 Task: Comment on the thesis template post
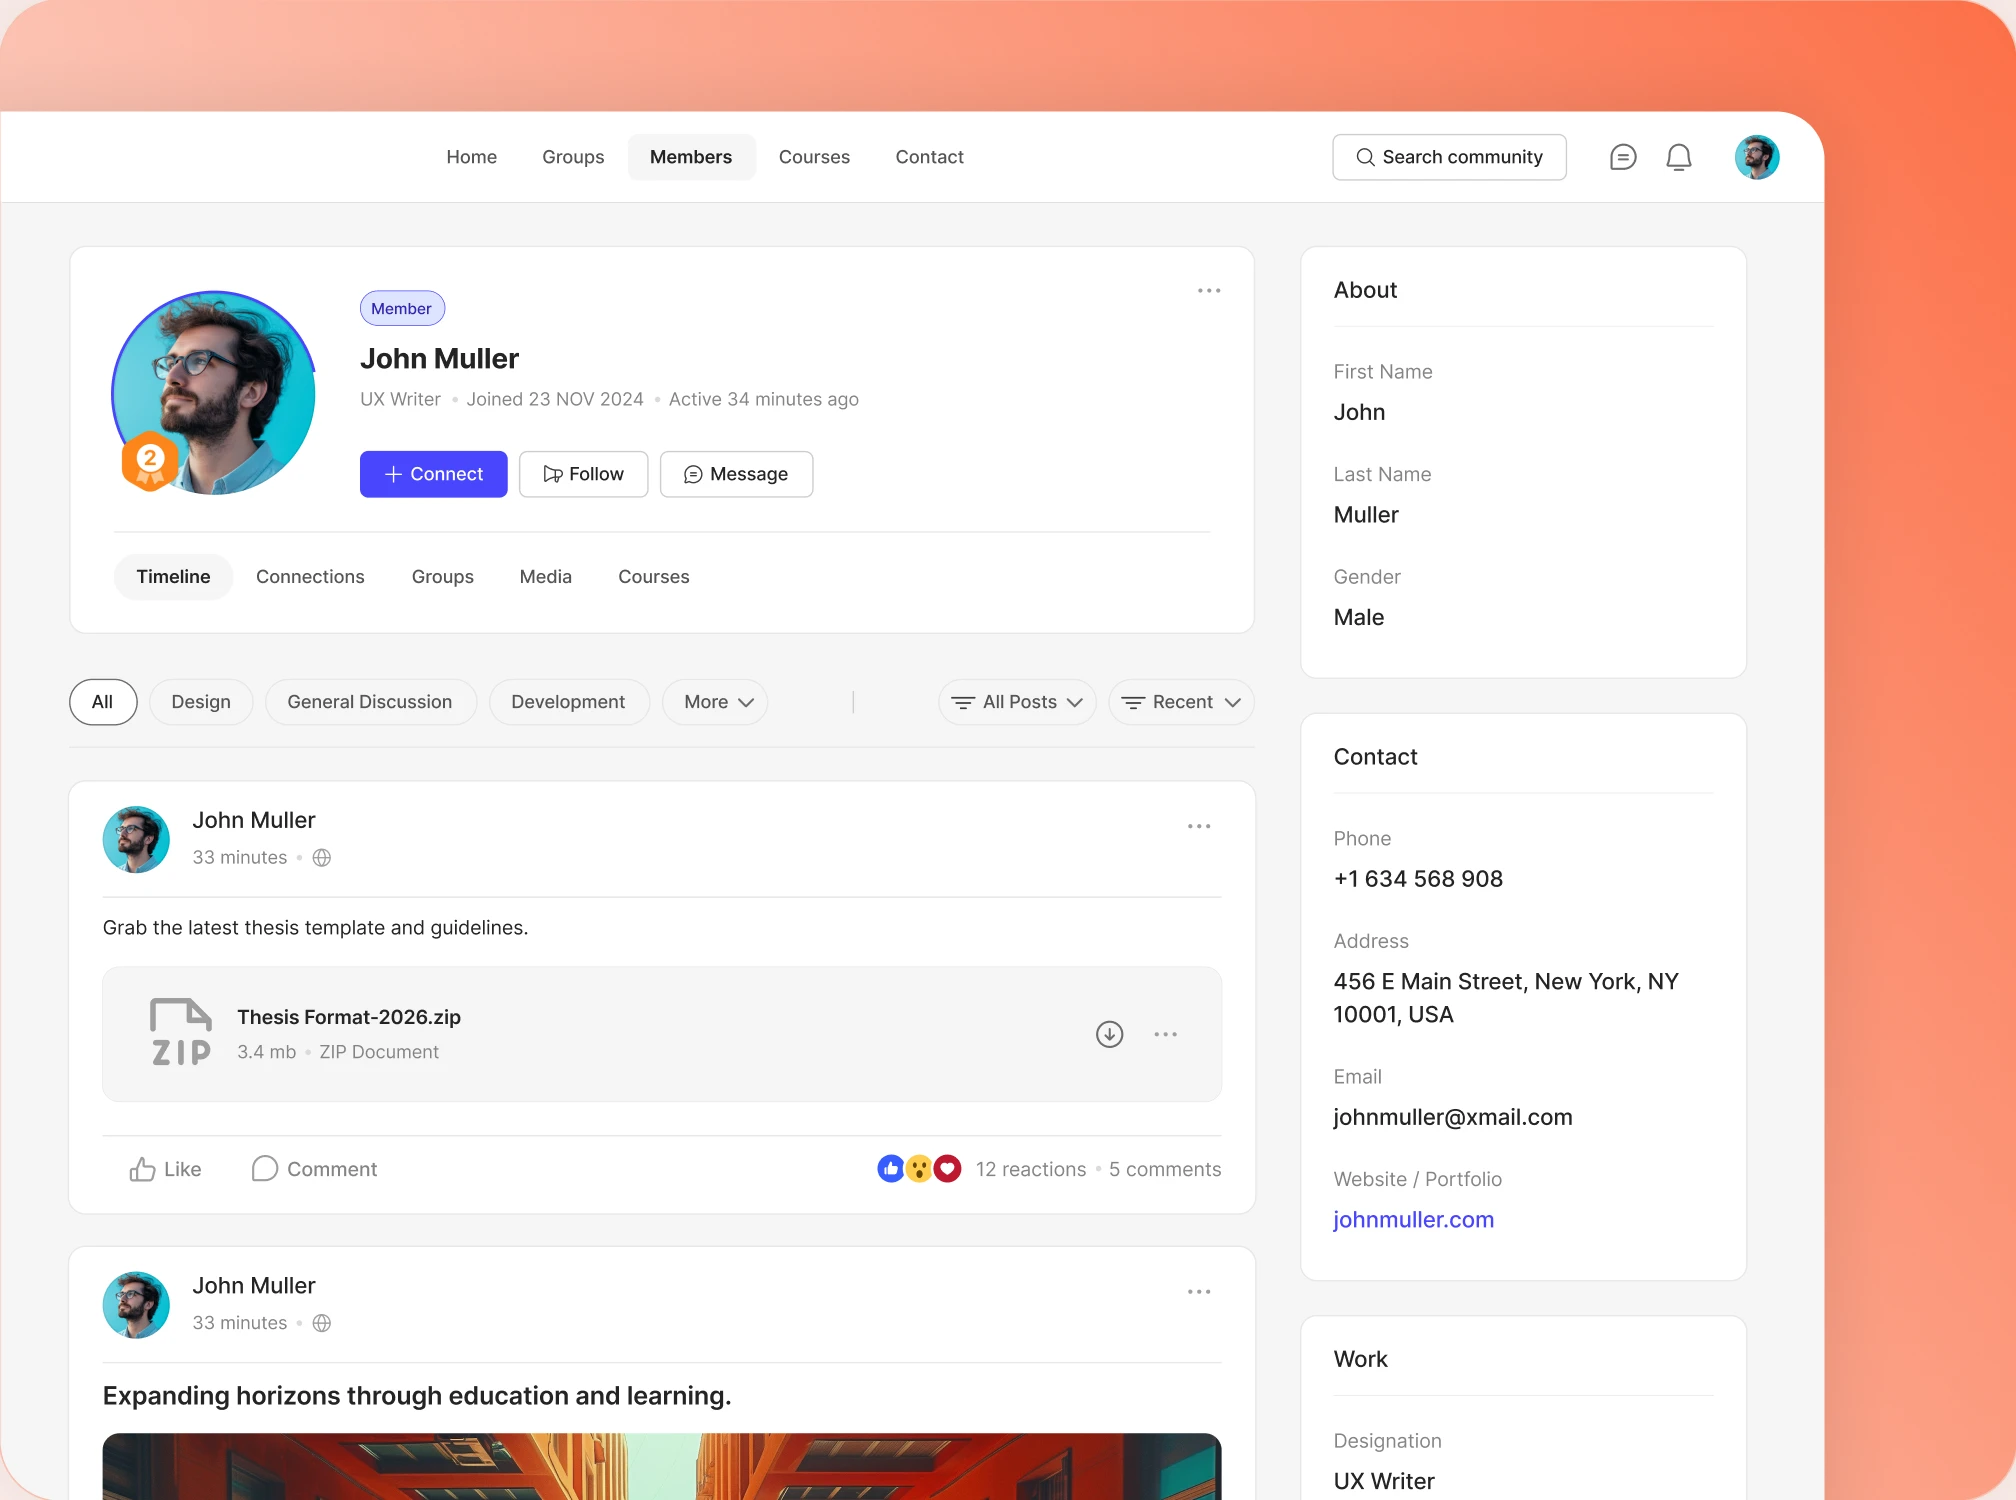tap(314, 1169)
